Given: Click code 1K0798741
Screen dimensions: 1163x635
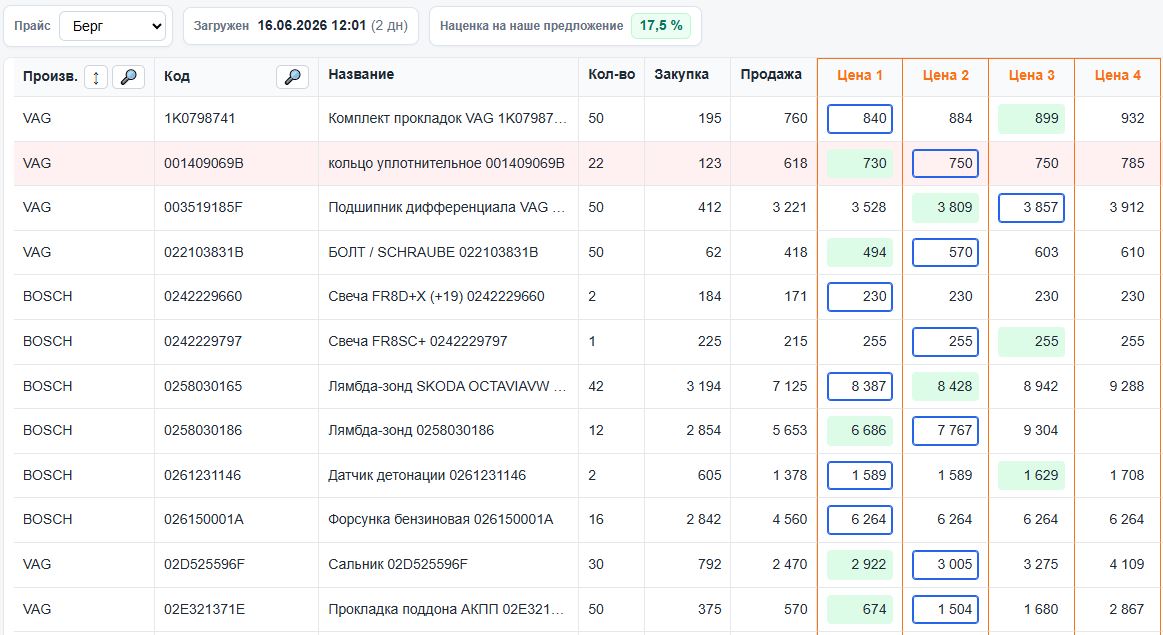Looking at the screenshot, I should [200, 119].
